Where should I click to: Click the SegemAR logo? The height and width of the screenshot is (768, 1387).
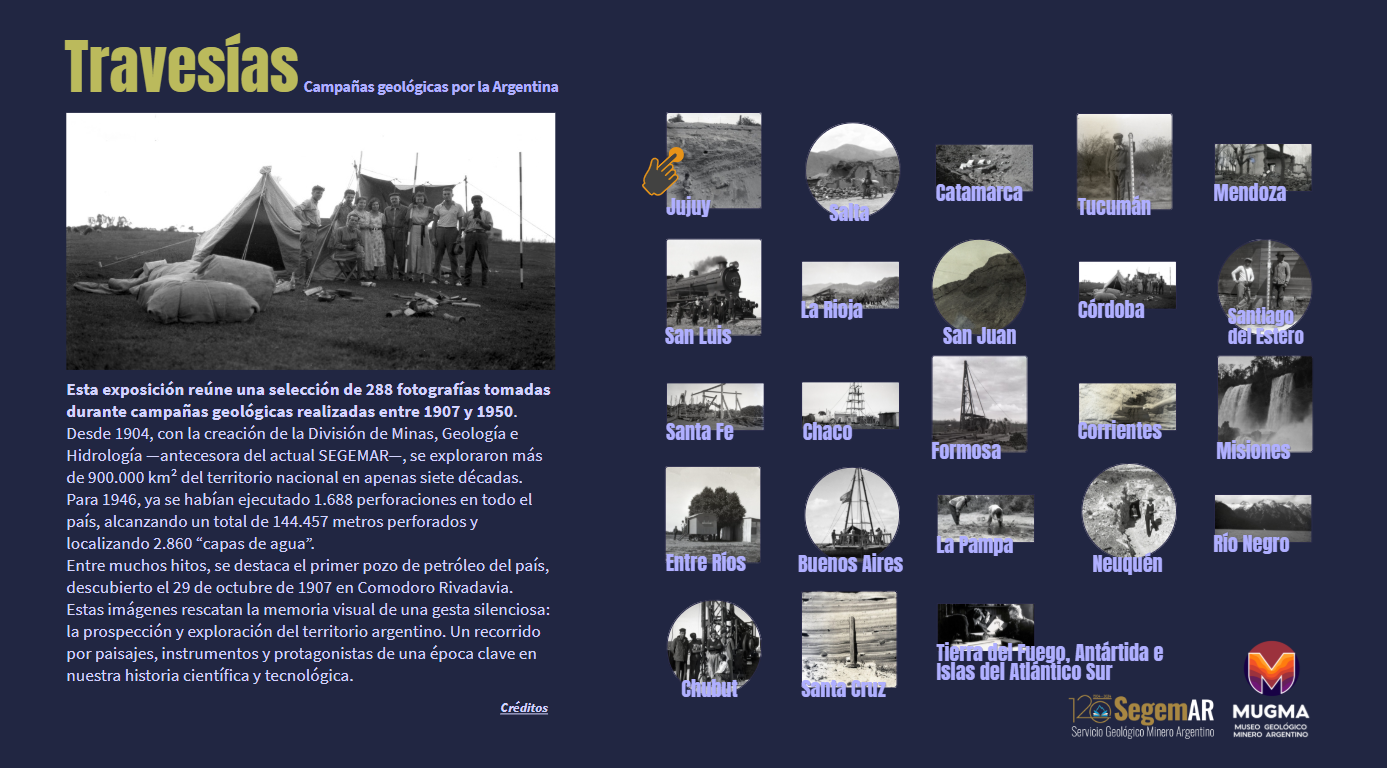pyautogui.click(x=1142, y=716)
